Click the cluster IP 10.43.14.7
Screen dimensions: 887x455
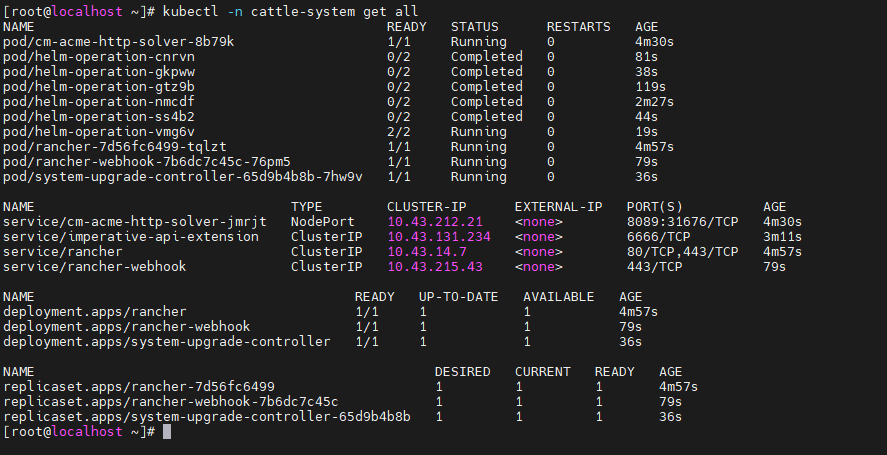click(x=427, y=251)
